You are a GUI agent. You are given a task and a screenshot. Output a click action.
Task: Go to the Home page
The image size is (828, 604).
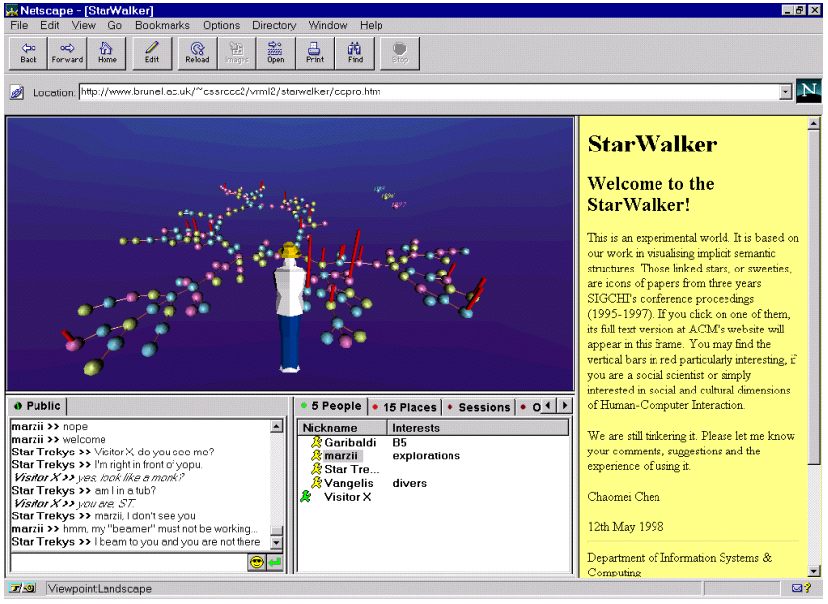107,52
